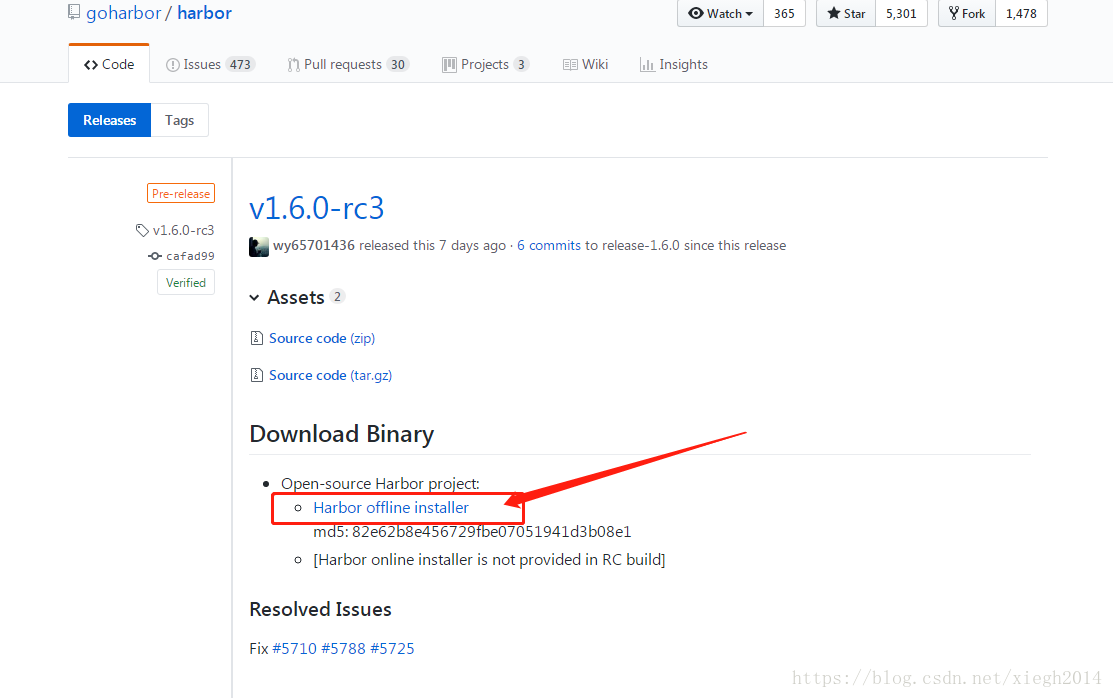Click the Watch dropdown button

(720, 13)
